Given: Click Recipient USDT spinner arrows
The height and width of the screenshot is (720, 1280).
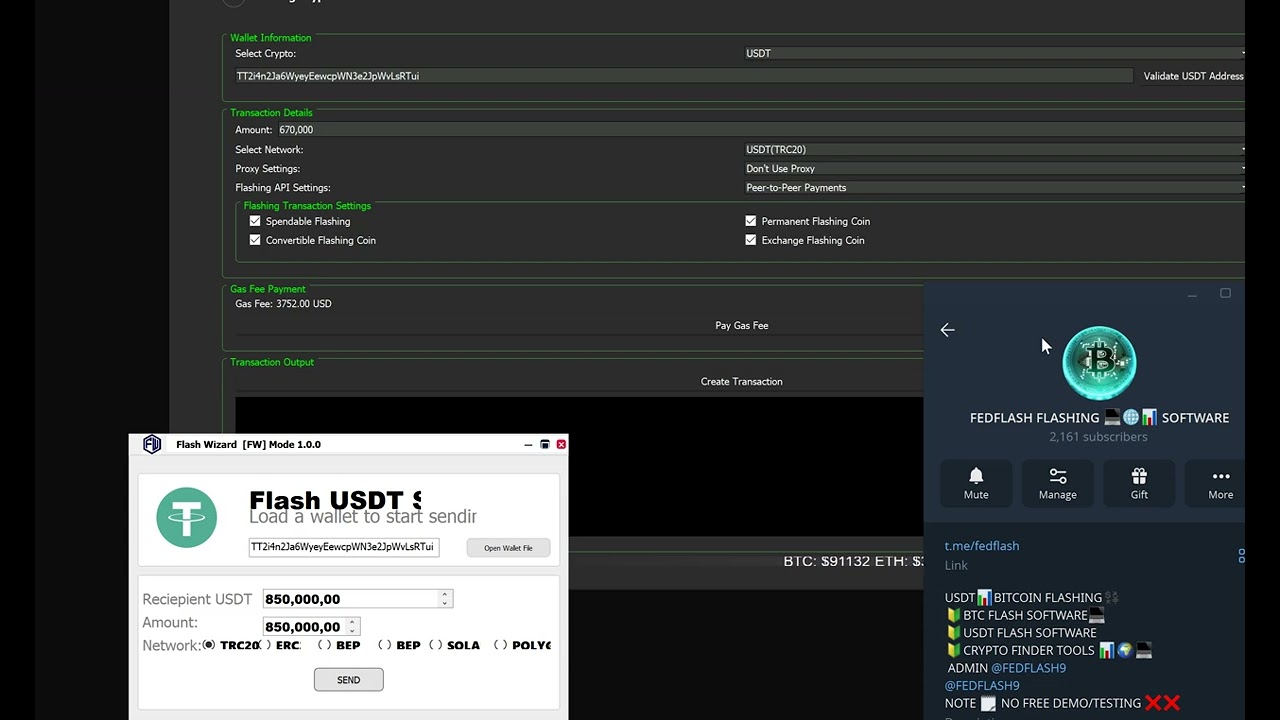Looking at the screenshot, I should click(x=445, y=598).
